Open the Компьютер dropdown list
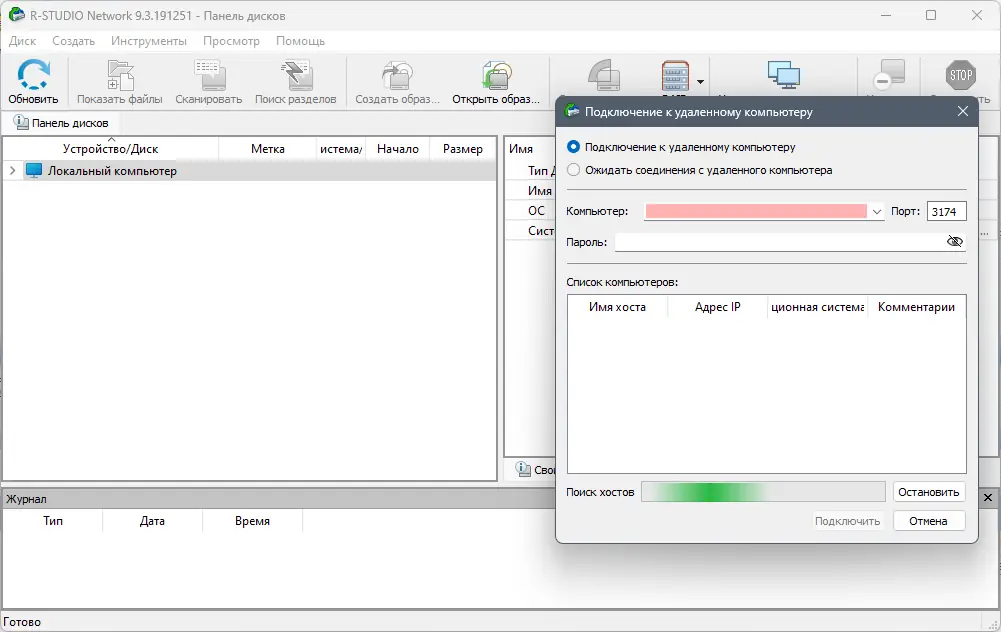Viewport: 1001px width, 632px height. (877, 211)
